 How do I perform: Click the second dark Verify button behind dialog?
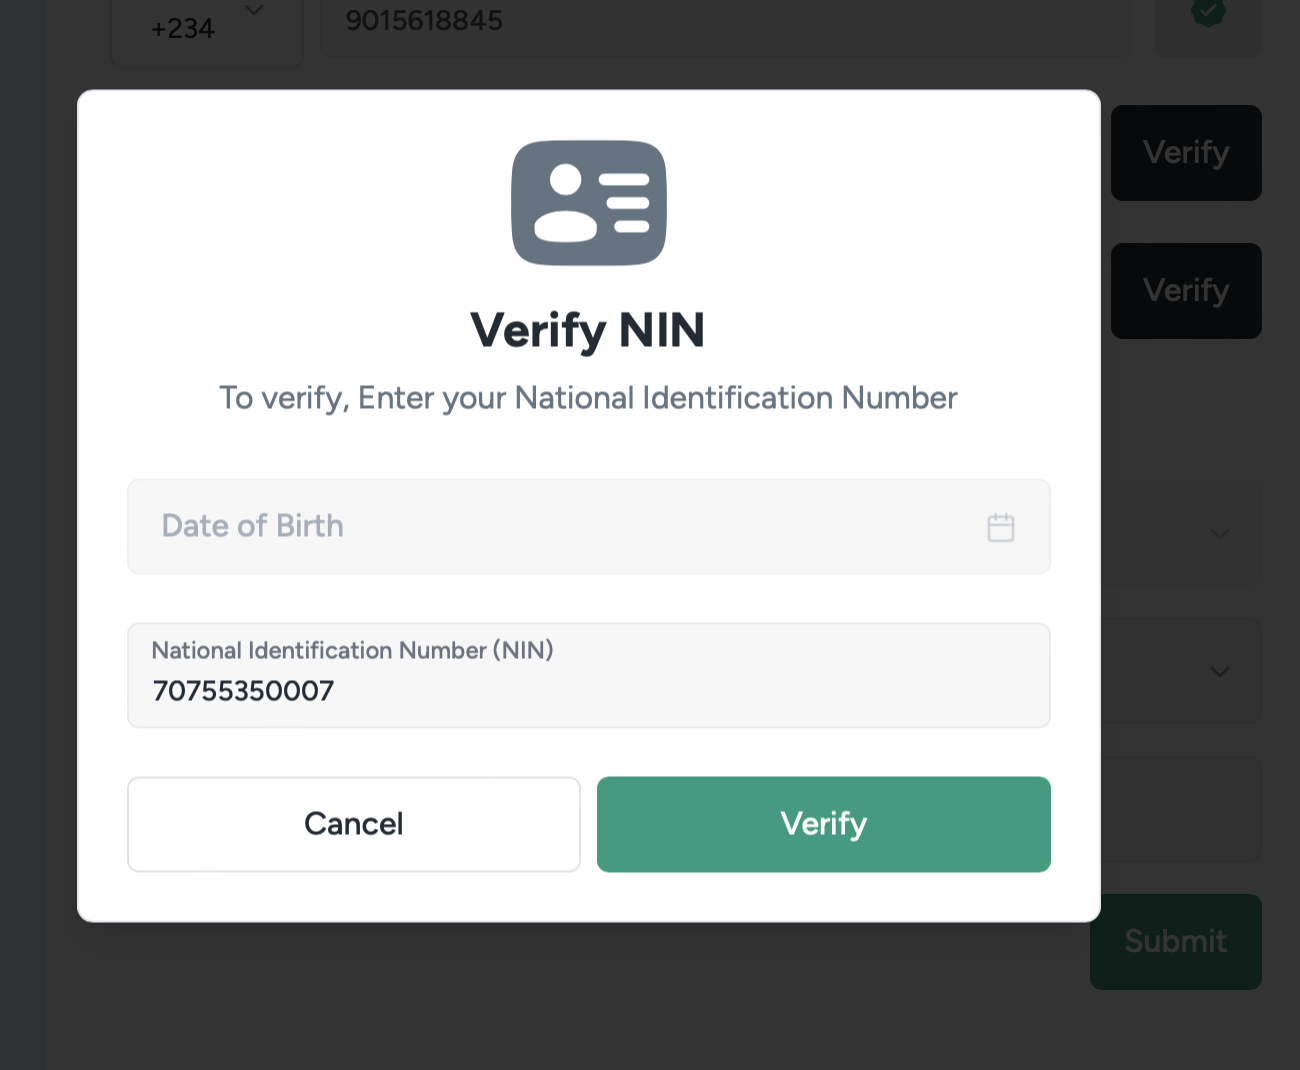click(1186, 291)
